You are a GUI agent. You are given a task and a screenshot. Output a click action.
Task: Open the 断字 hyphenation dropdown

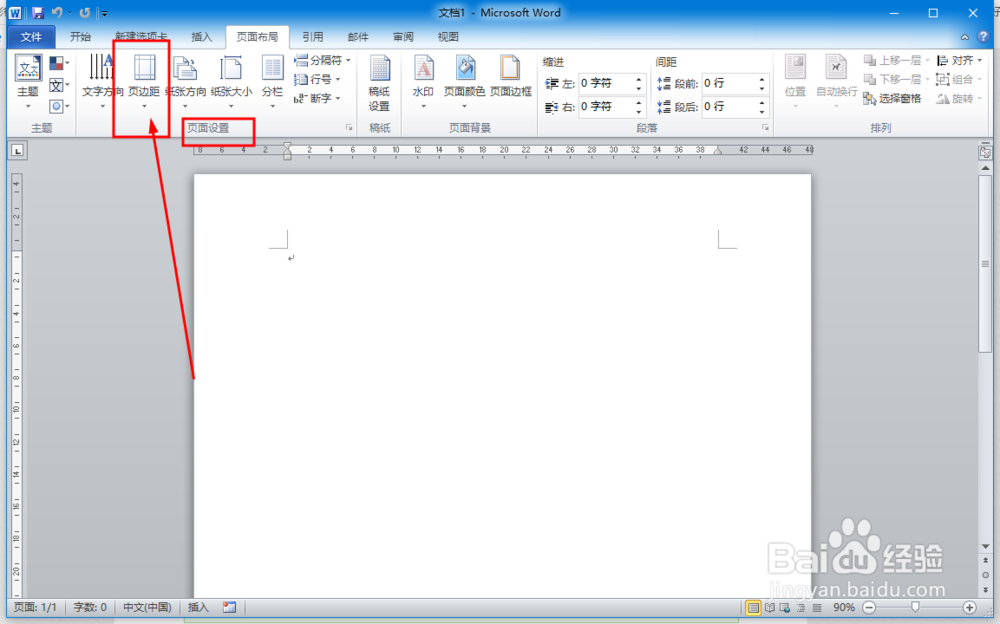(x=317, y=98)
